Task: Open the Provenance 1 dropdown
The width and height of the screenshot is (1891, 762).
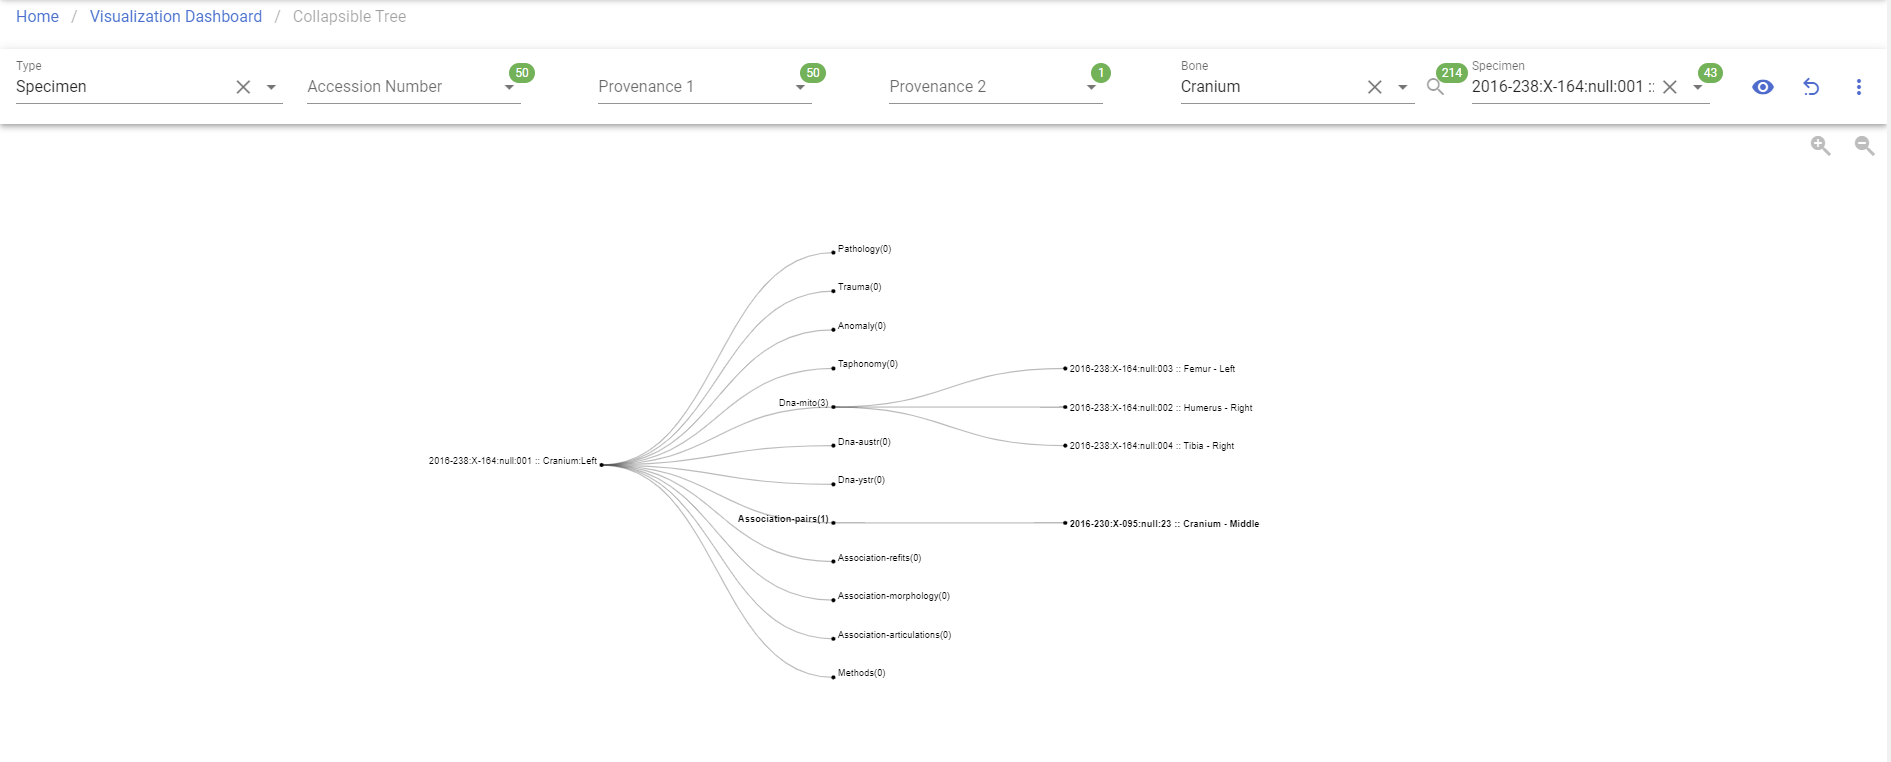Action: [x=800, y=87]
